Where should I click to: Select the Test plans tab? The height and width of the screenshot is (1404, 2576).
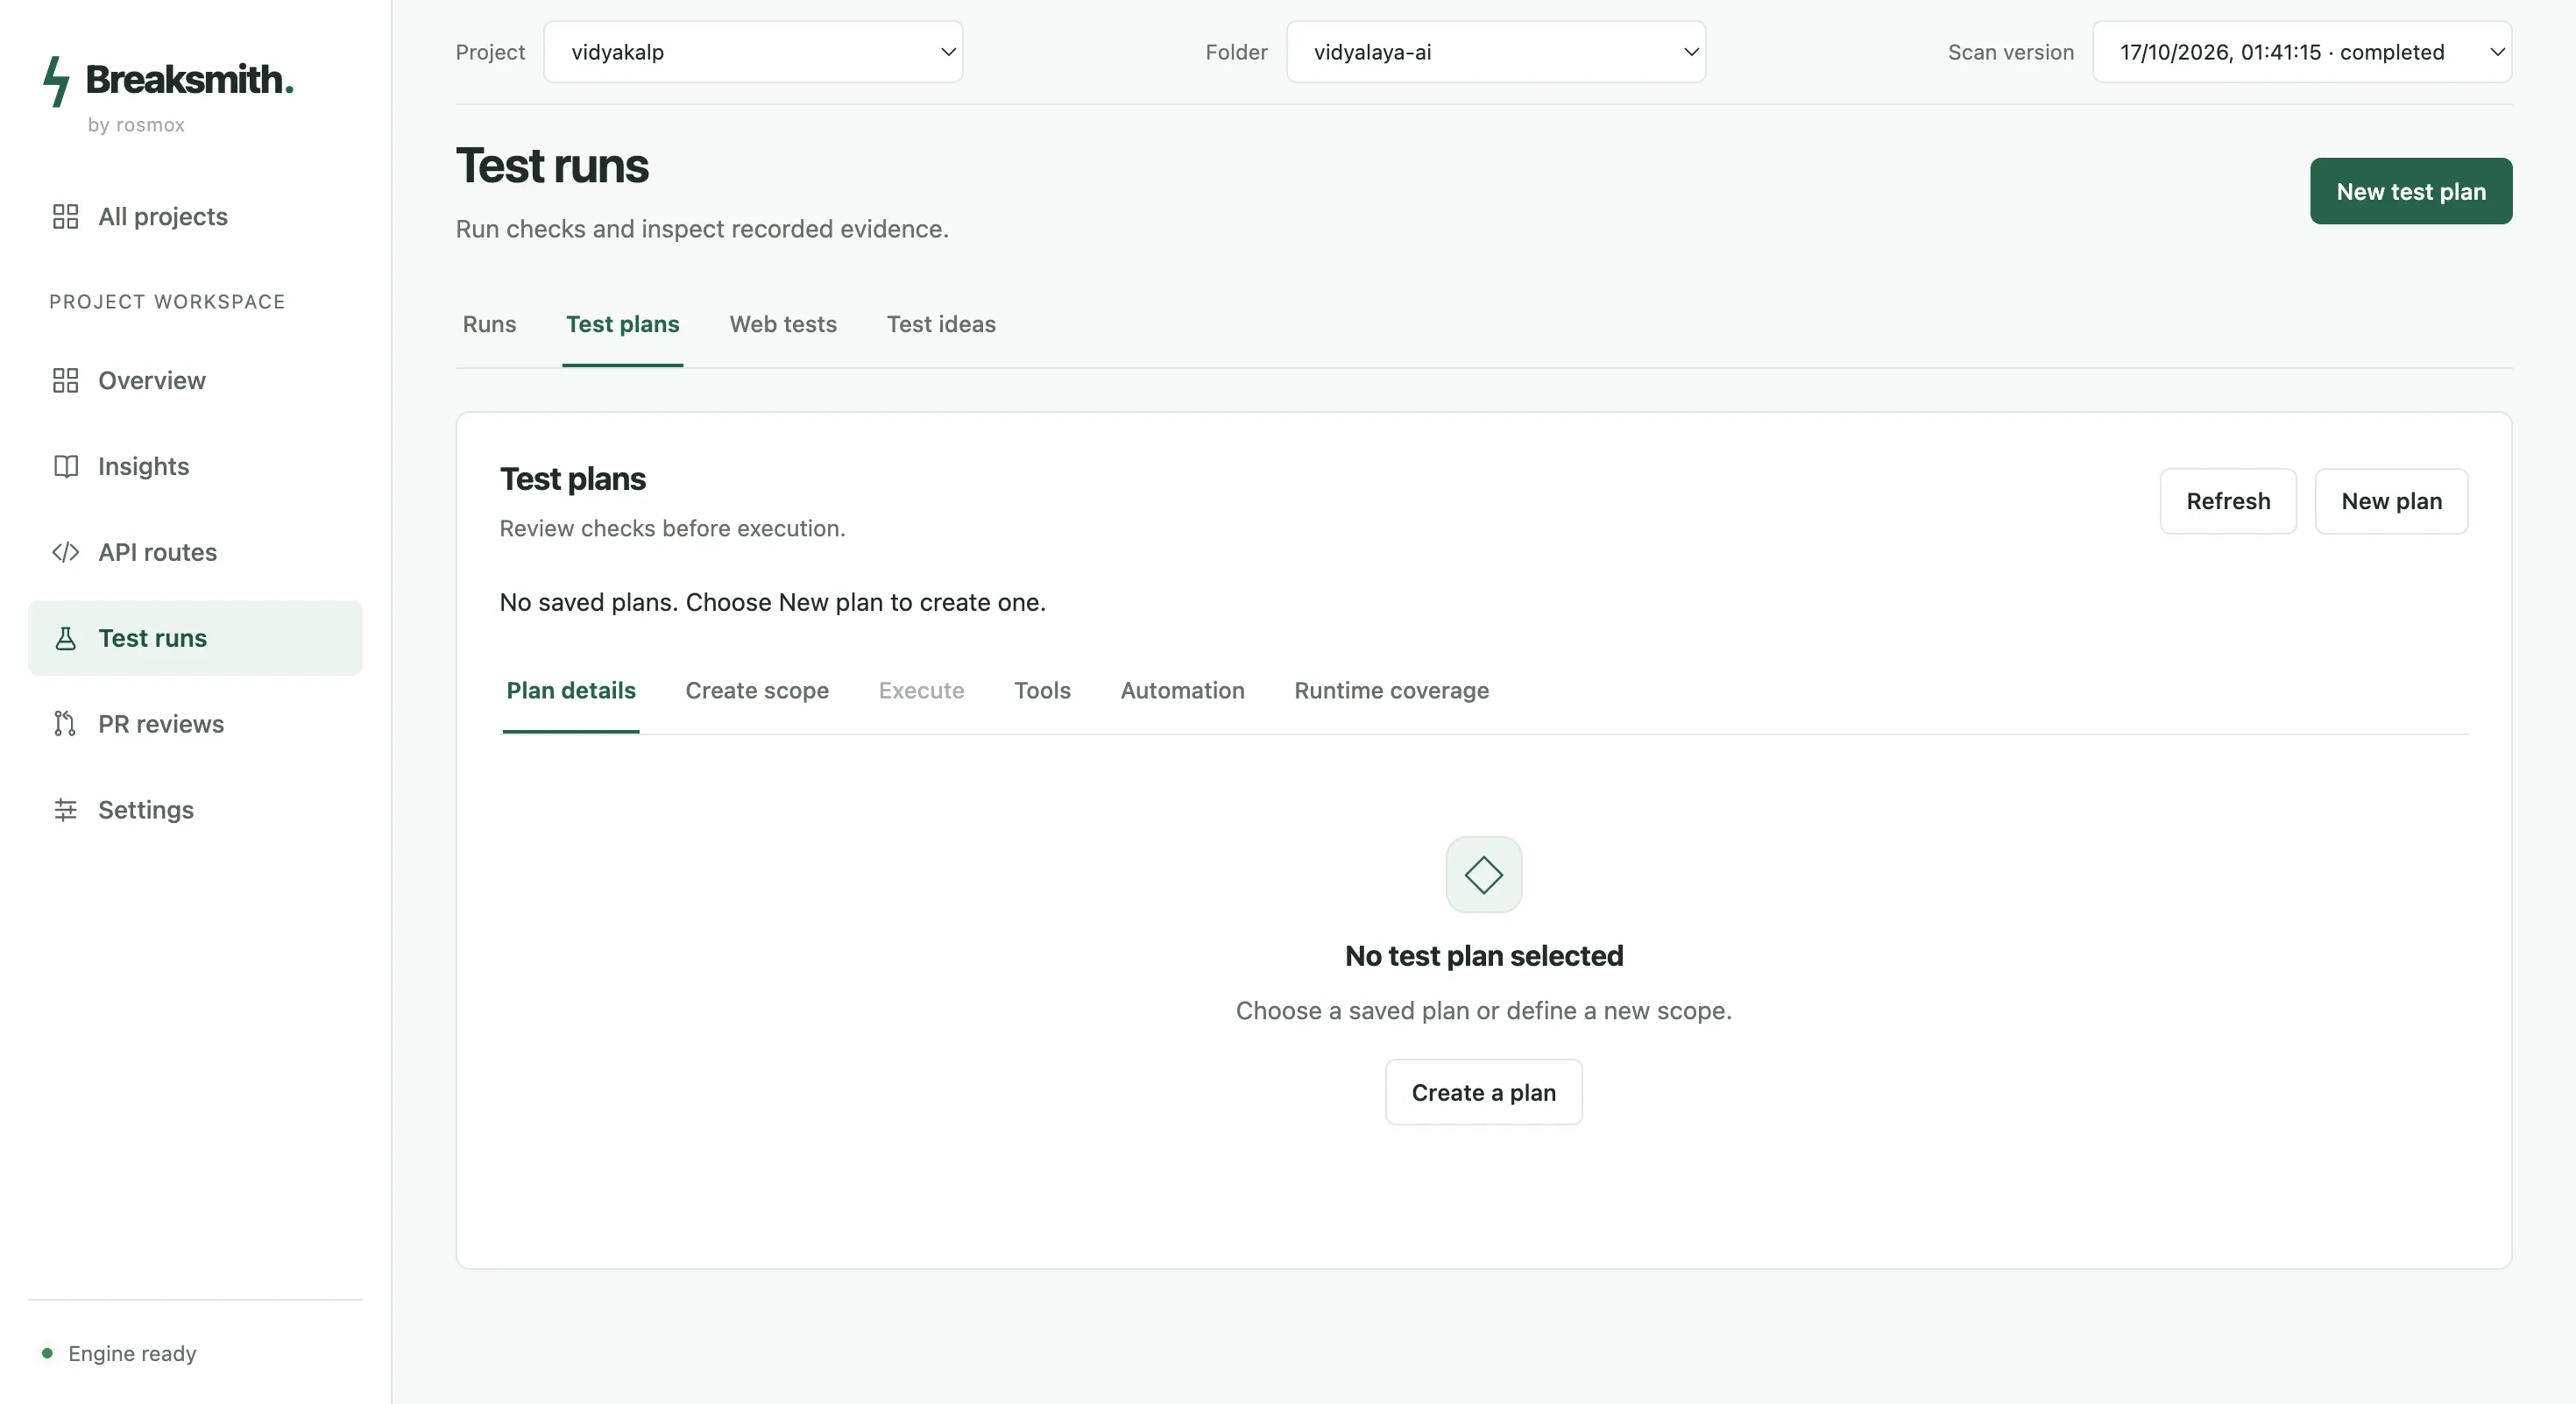tap(622, 325)
